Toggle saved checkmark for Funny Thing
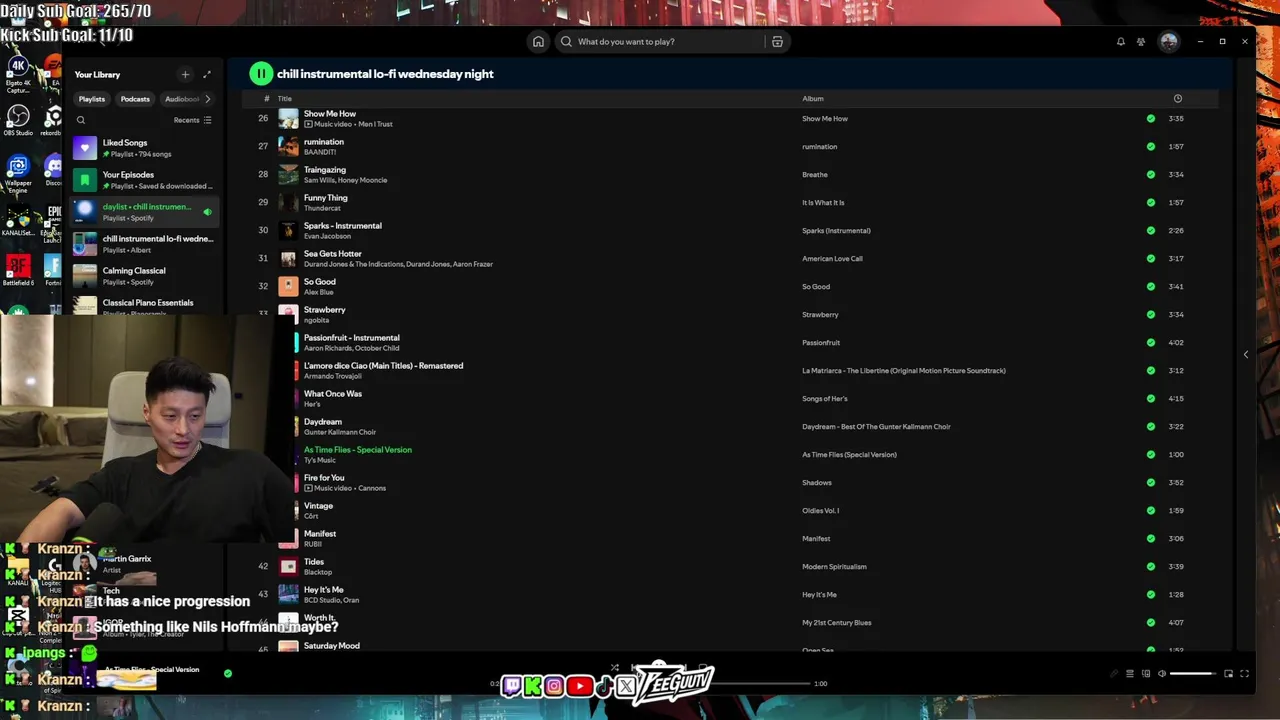This screenshot has width=1280, height=720. coord(1151,202)
